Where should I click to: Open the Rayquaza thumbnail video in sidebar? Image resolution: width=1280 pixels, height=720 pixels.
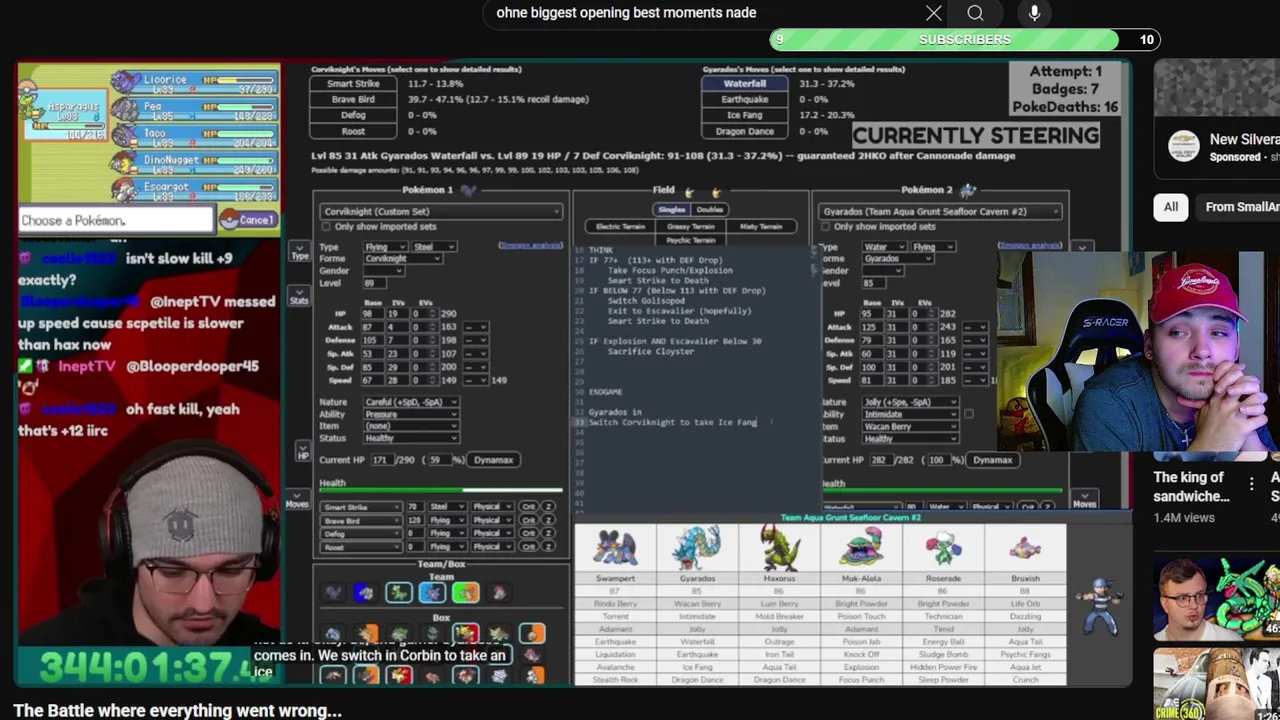1217,598
